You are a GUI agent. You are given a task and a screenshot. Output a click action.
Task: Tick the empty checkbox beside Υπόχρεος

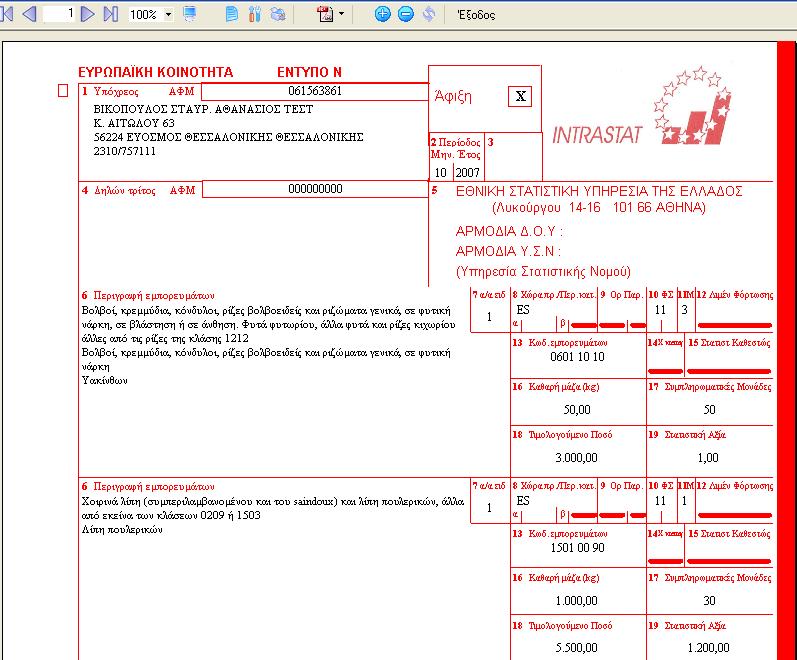click(63, 91)
